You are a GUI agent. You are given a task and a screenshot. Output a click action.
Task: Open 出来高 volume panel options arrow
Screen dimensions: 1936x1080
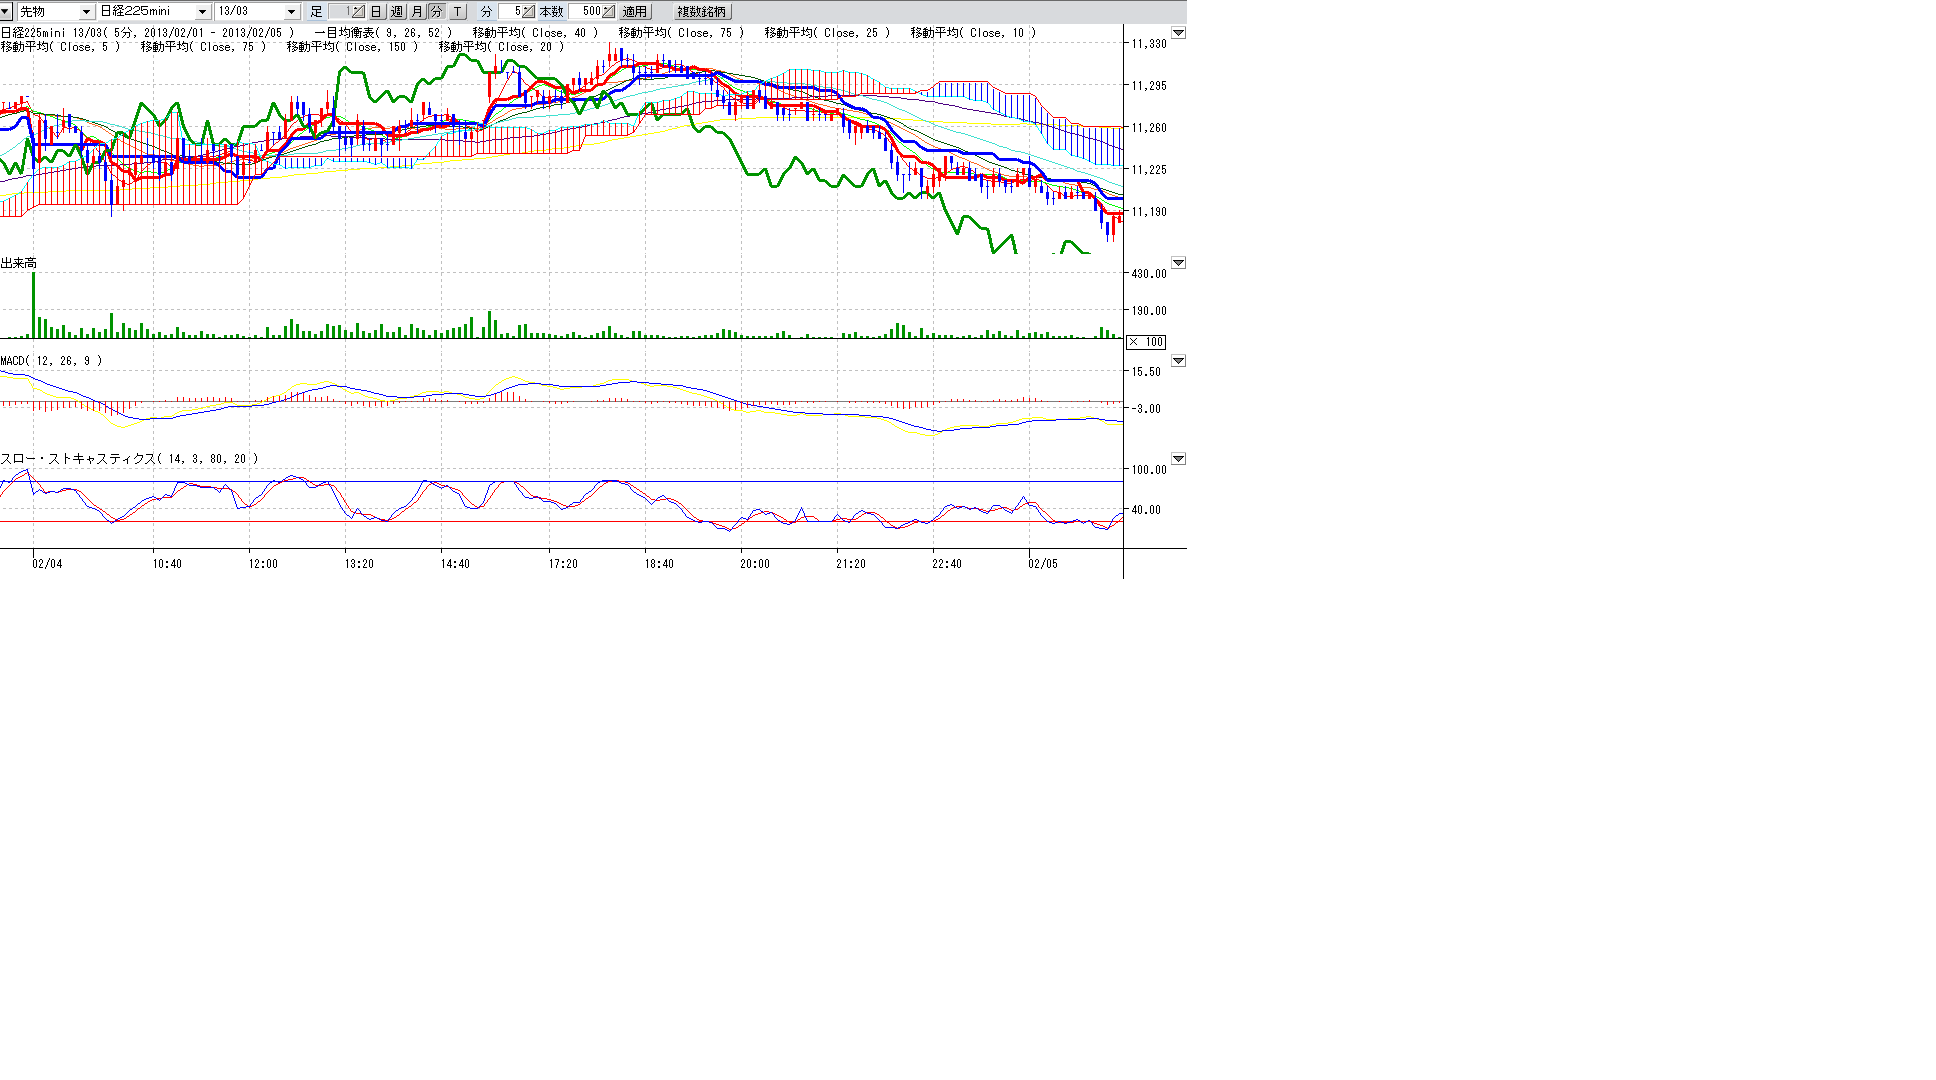point(1178,263)
